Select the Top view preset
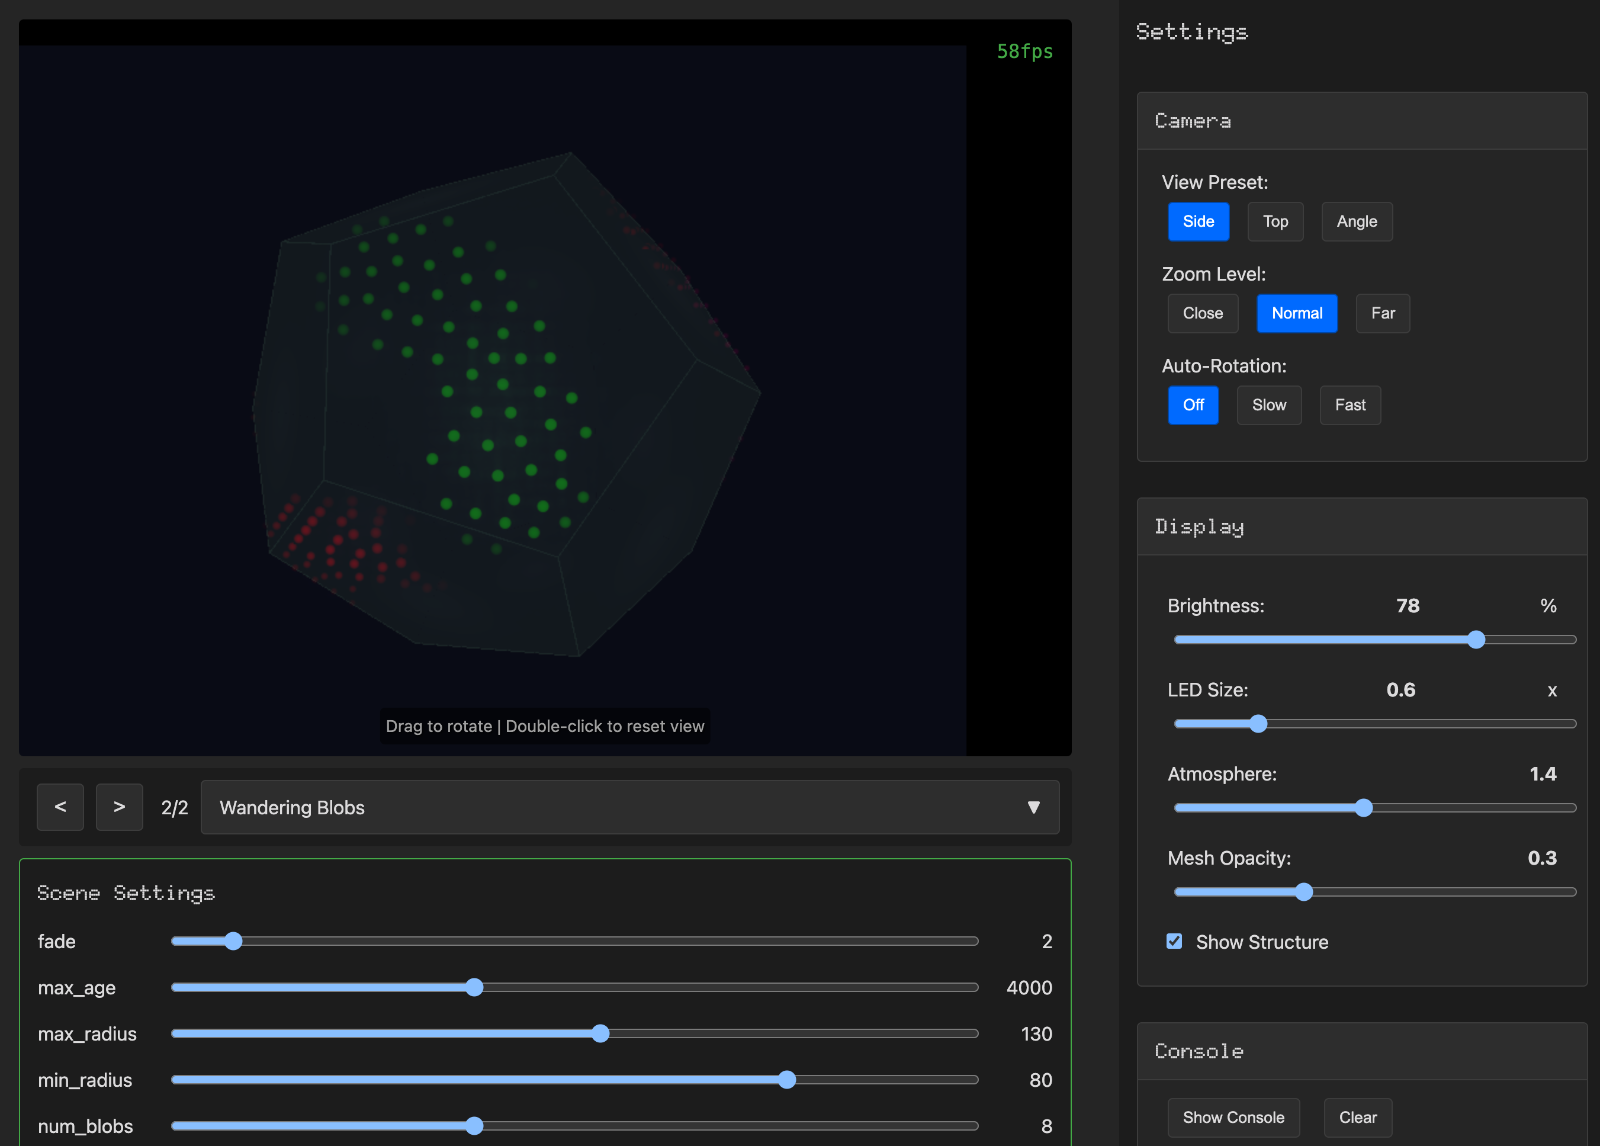 pos(1275,222)
